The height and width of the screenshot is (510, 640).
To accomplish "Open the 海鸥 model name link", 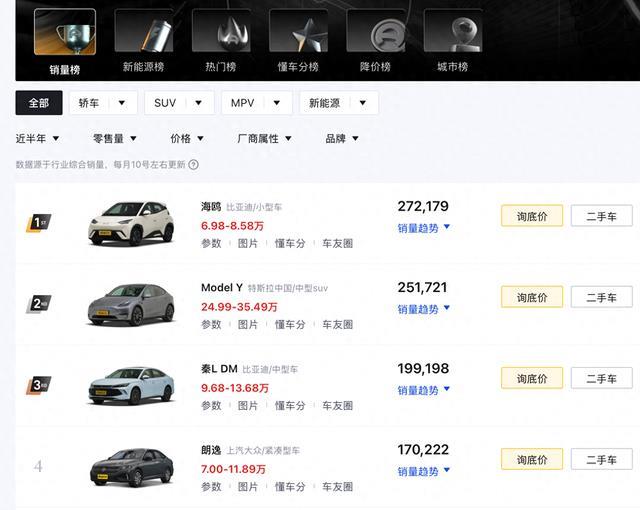I will 211,207.
